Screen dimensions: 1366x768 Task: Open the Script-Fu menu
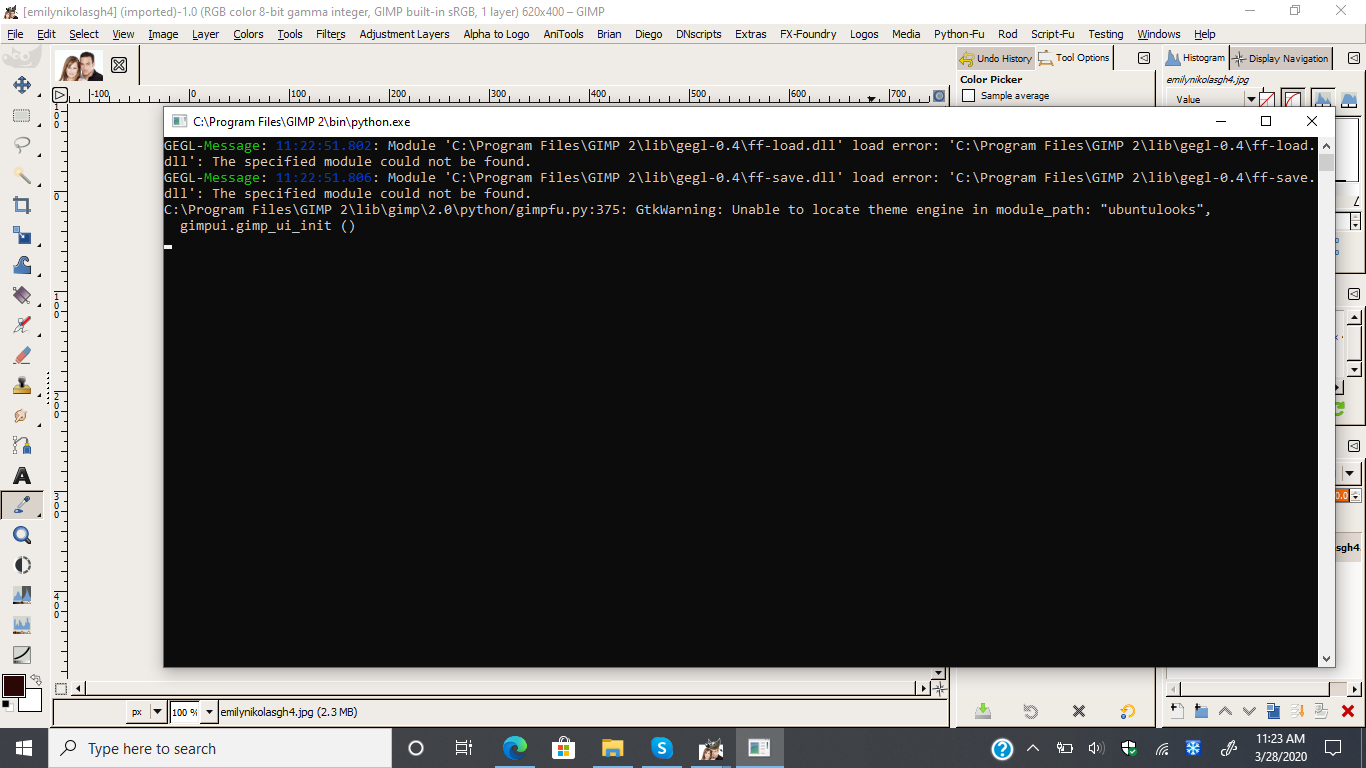pos(1051,34)
